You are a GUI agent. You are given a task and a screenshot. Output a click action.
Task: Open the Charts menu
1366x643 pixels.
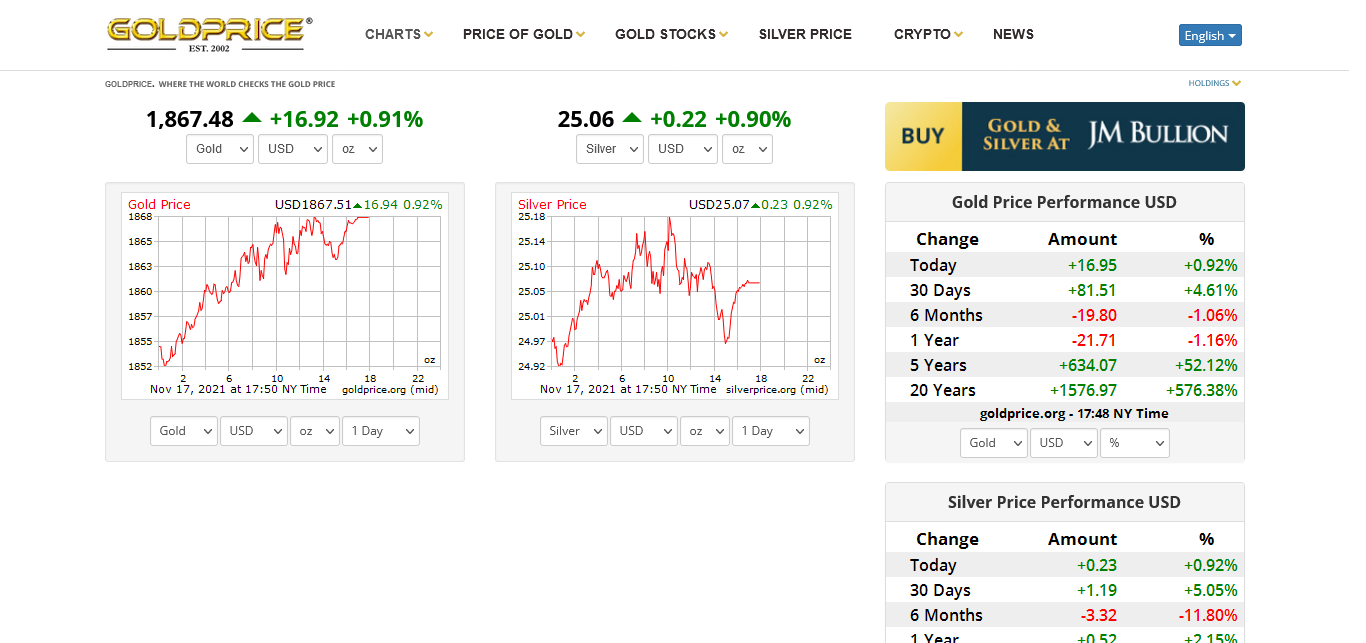(x=398, y=34)
